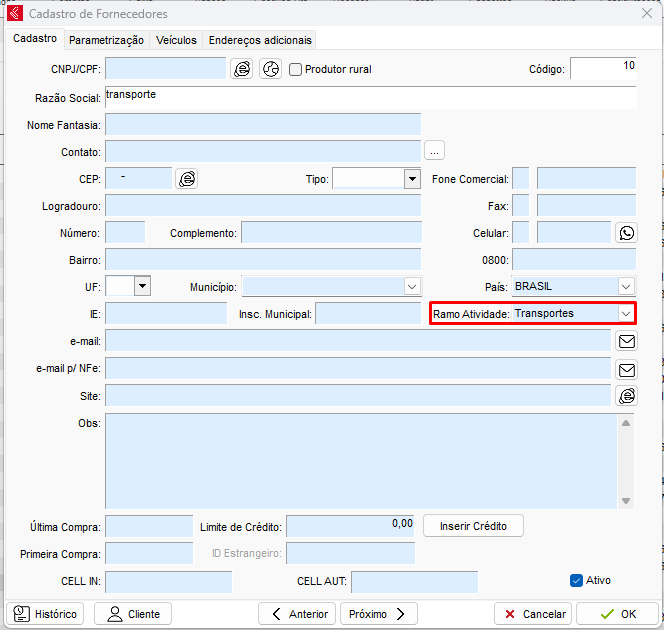Click into the Nome Fantasia field
Image resolution: width=664 pixels, height=630 pixels.
pos(262,125)
